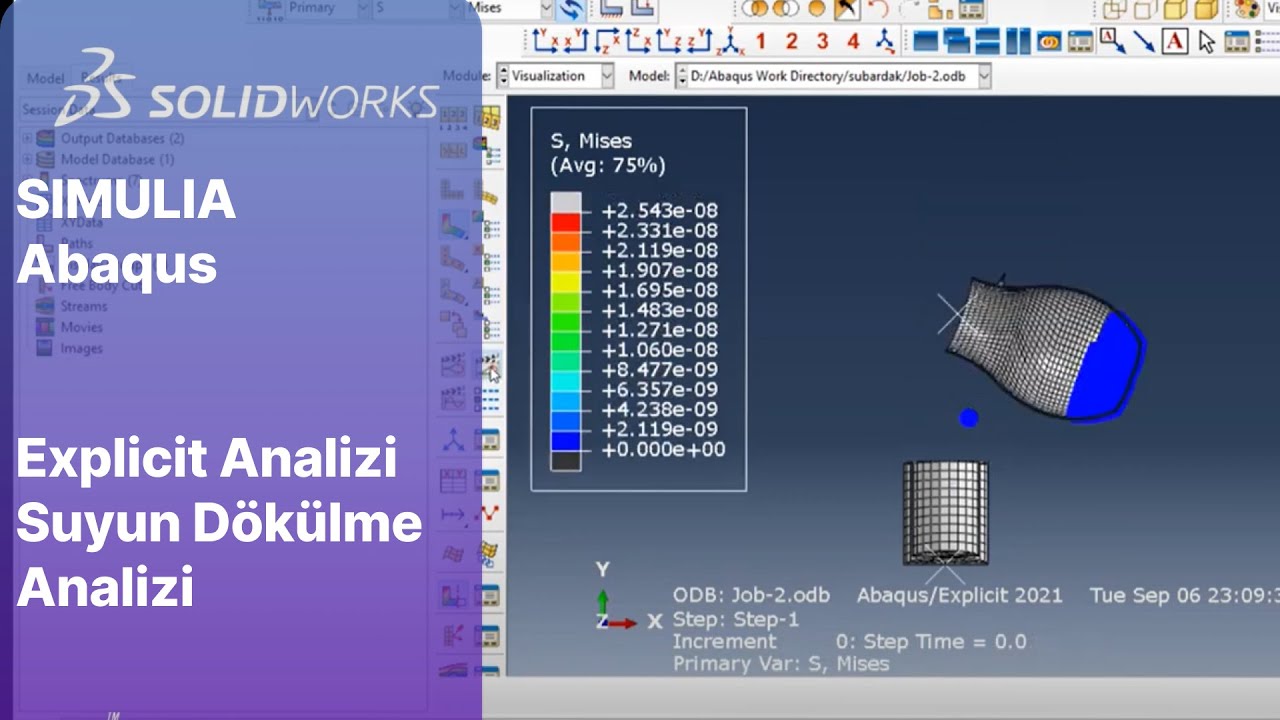This screenshot has width=1280, height=720.
Task: Switch to the Model tab
Action: click(x=46, y=79)
